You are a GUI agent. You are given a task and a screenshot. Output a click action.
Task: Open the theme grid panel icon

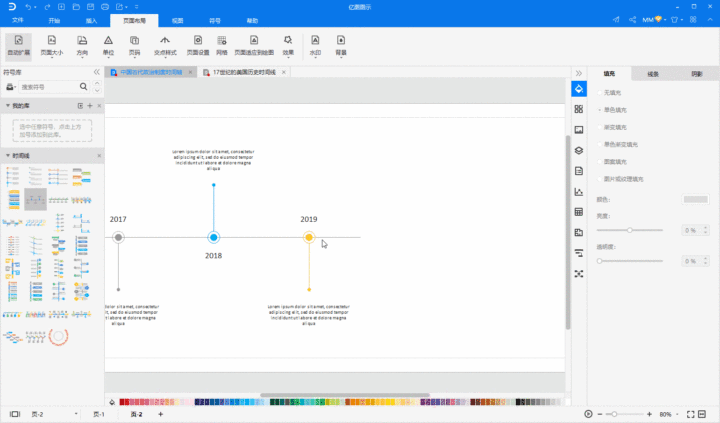(579, 109)
